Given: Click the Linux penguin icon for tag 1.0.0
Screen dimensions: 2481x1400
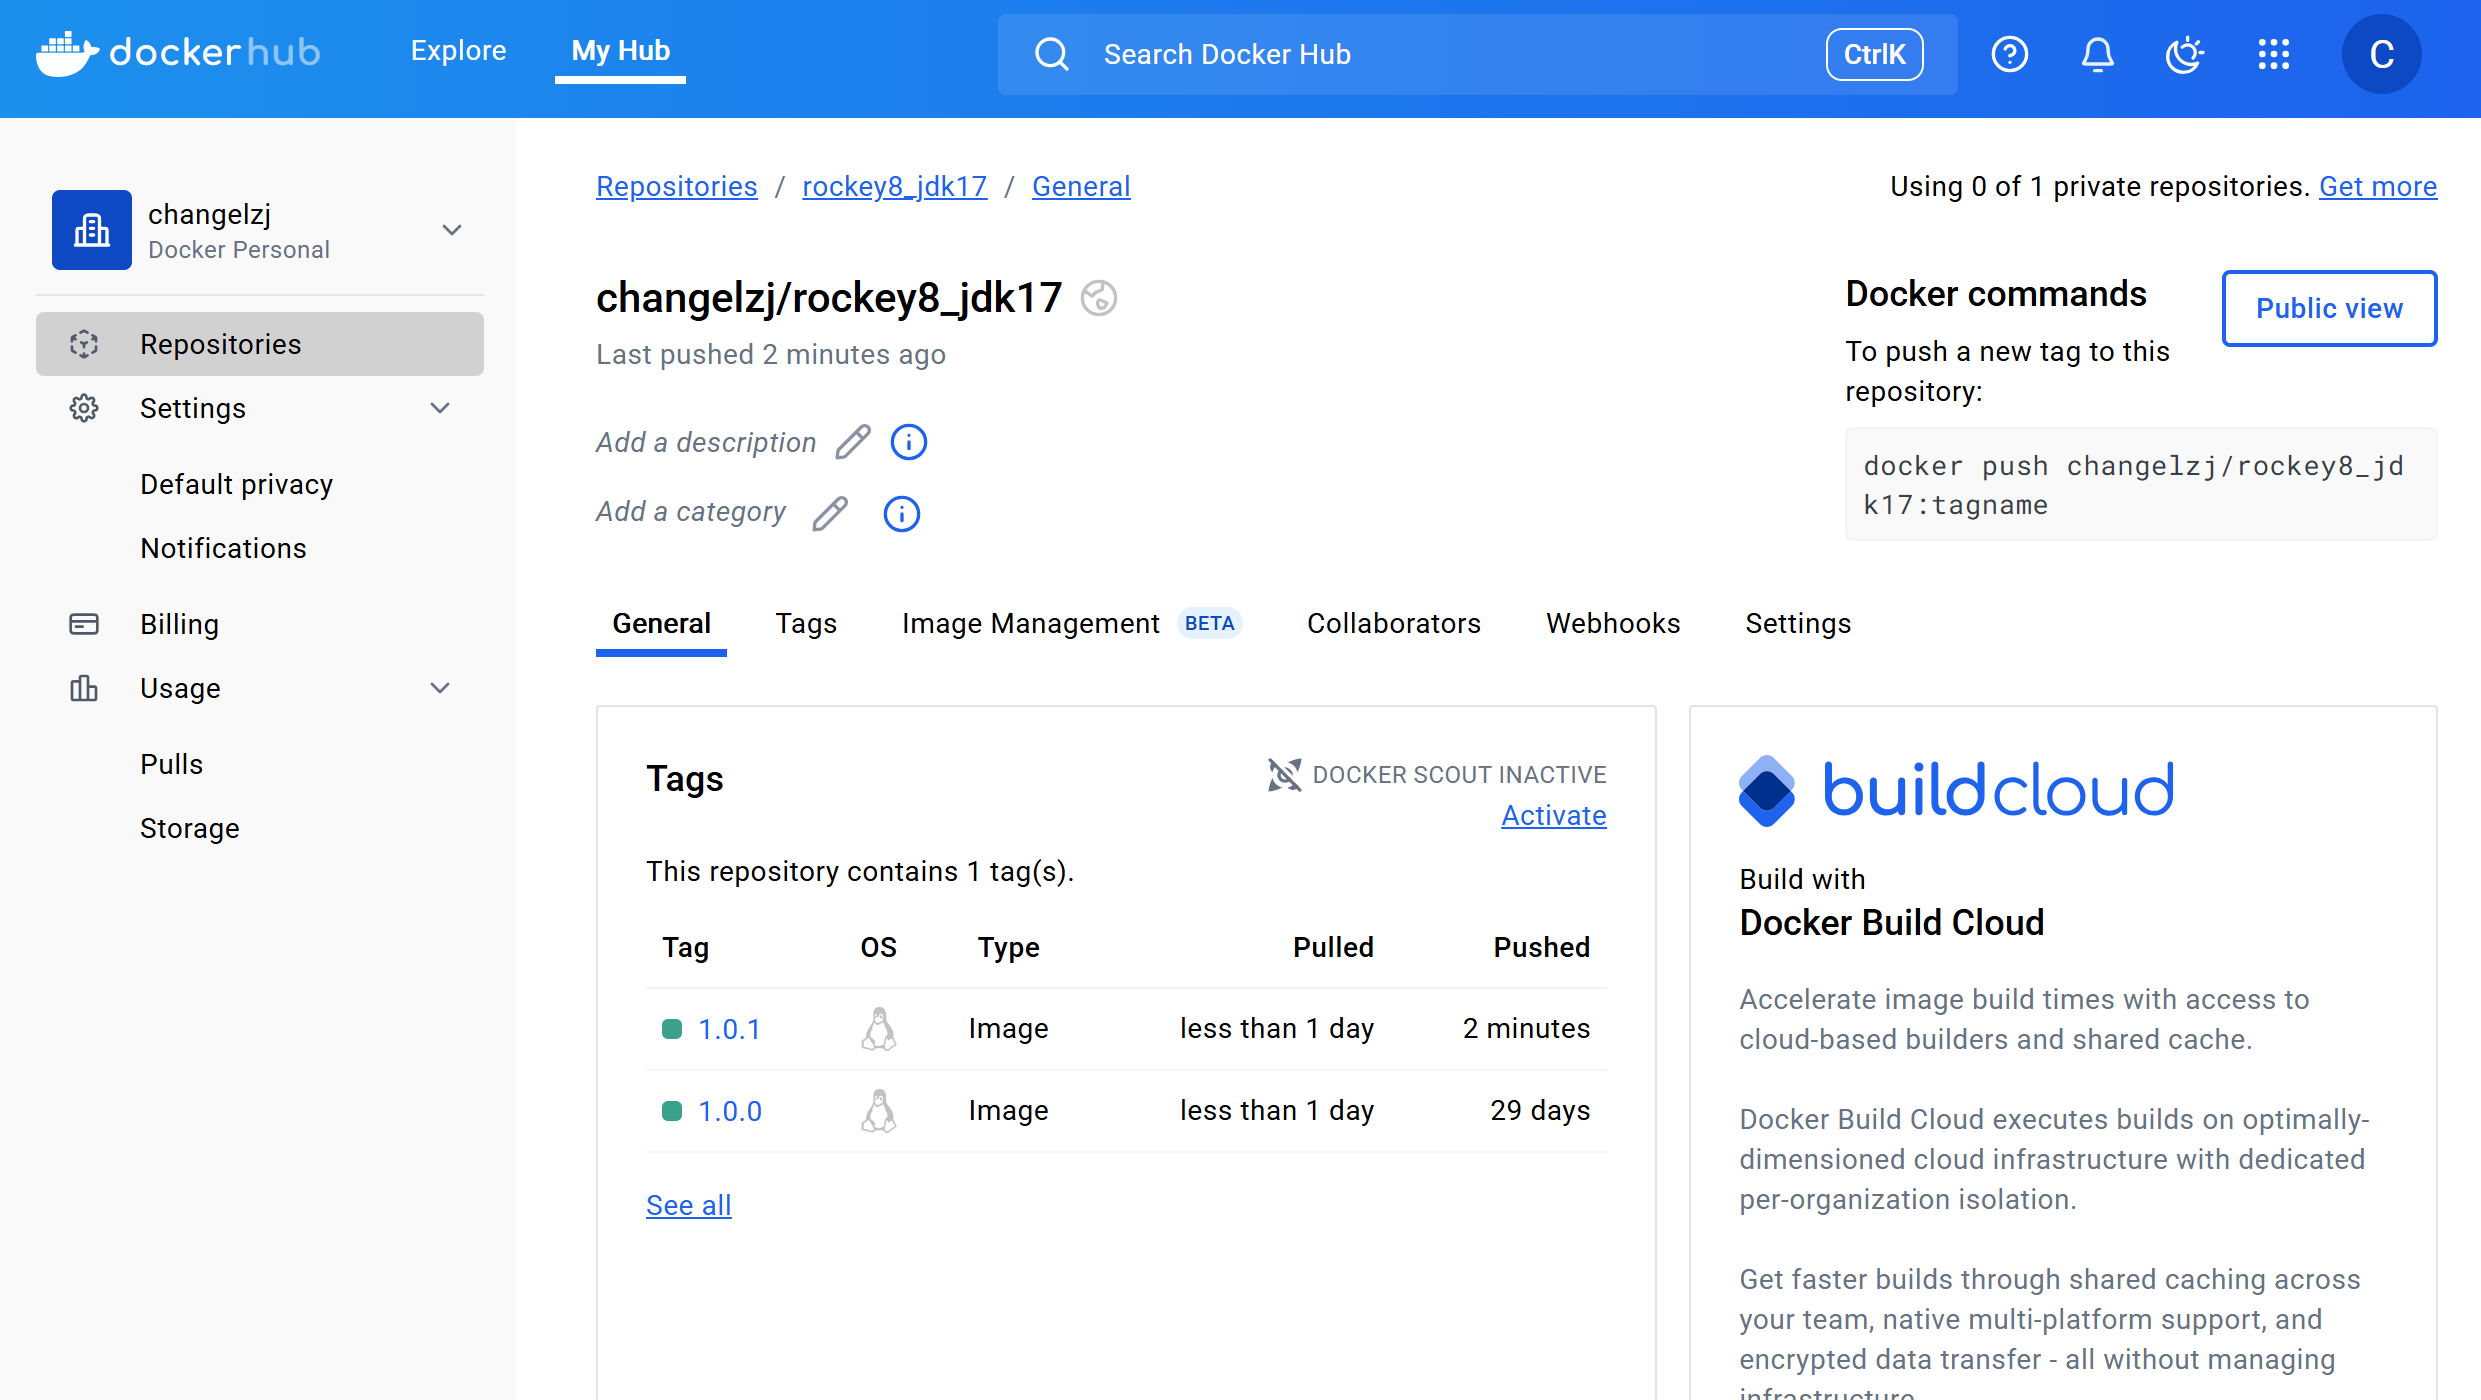Looking at the screenshot, I should [879, 1111].
